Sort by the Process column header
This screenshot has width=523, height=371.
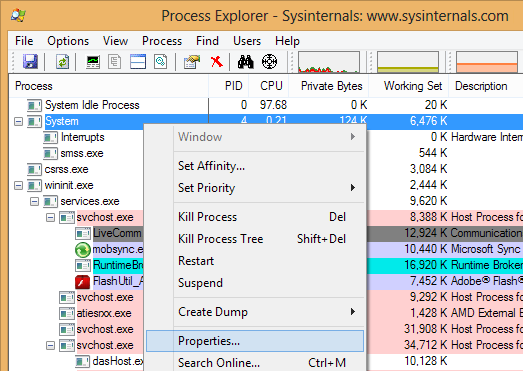[109, 86]
